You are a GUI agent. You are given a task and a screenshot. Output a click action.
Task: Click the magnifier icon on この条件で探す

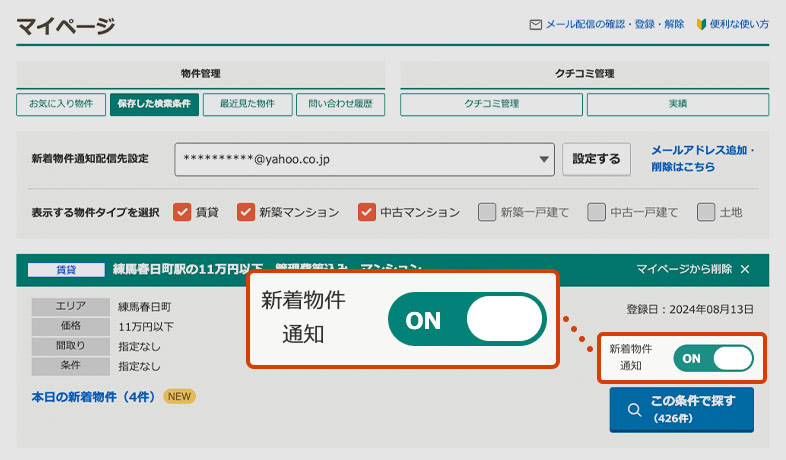634,409
